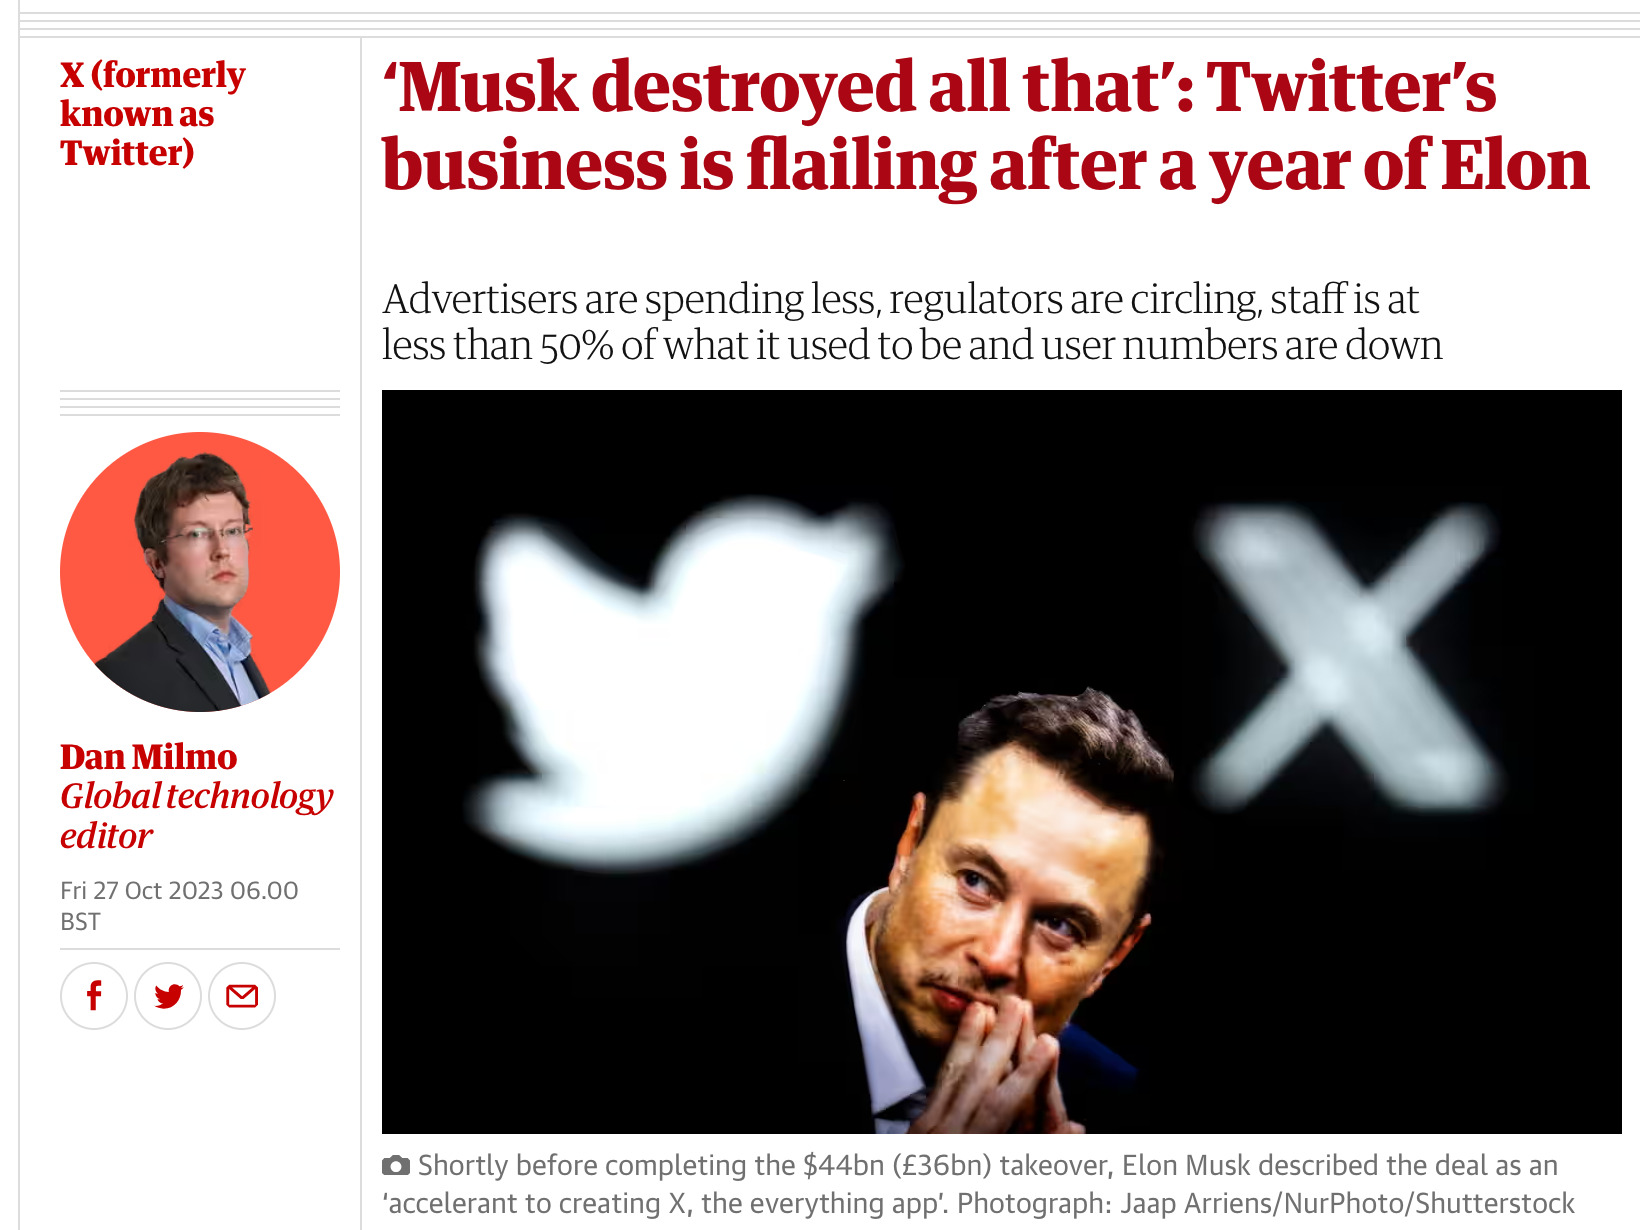This screenshot has width=1640, height=1230.
Task: Open the 'X (formerly known as Twitter)' topic
Action: point(152,113)
